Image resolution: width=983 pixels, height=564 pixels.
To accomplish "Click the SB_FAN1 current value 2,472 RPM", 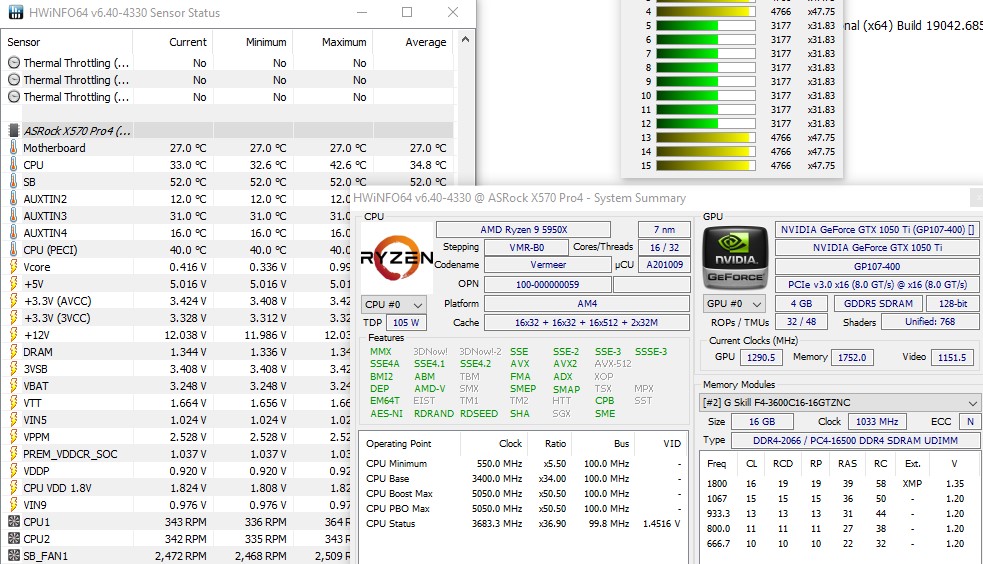I will [x=181, y=555].
